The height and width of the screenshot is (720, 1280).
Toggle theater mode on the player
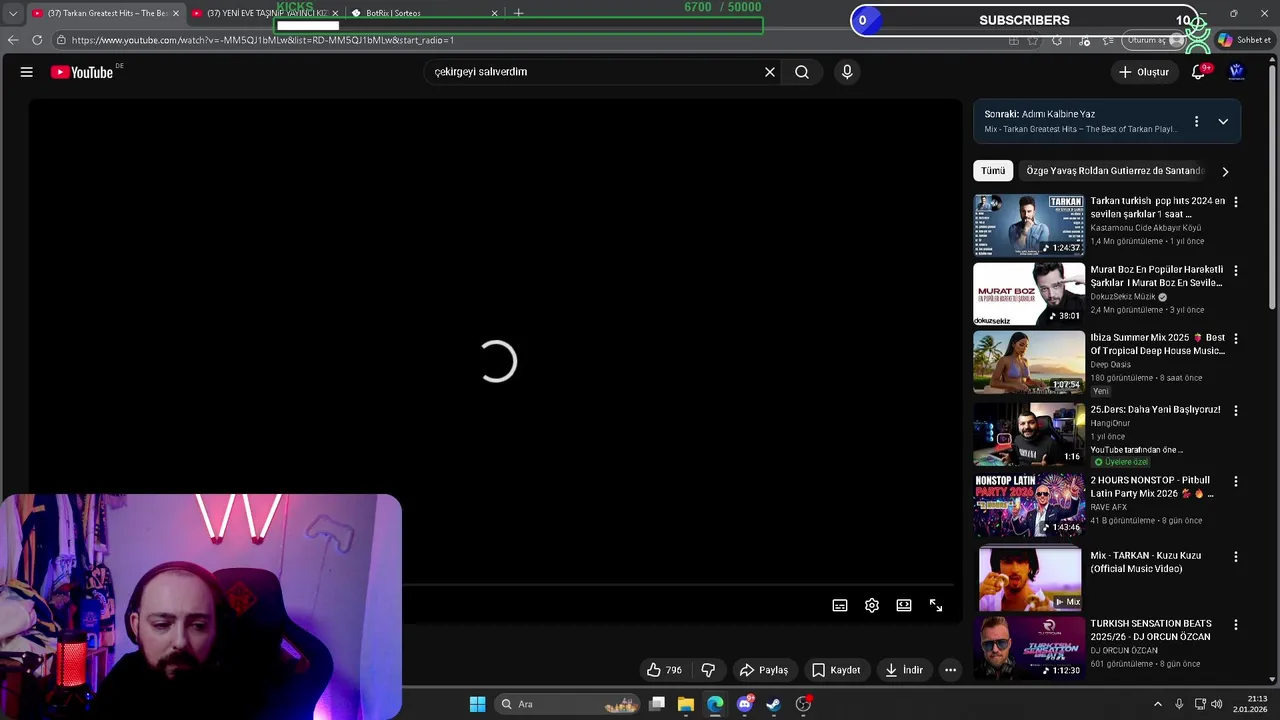(x=904, y=605)
